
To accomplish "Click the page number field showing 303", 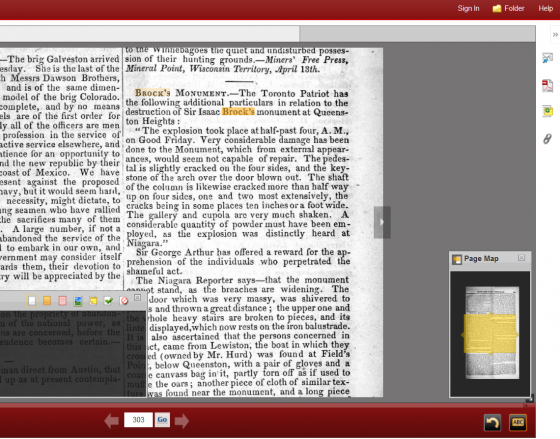I will coord(138,420).
